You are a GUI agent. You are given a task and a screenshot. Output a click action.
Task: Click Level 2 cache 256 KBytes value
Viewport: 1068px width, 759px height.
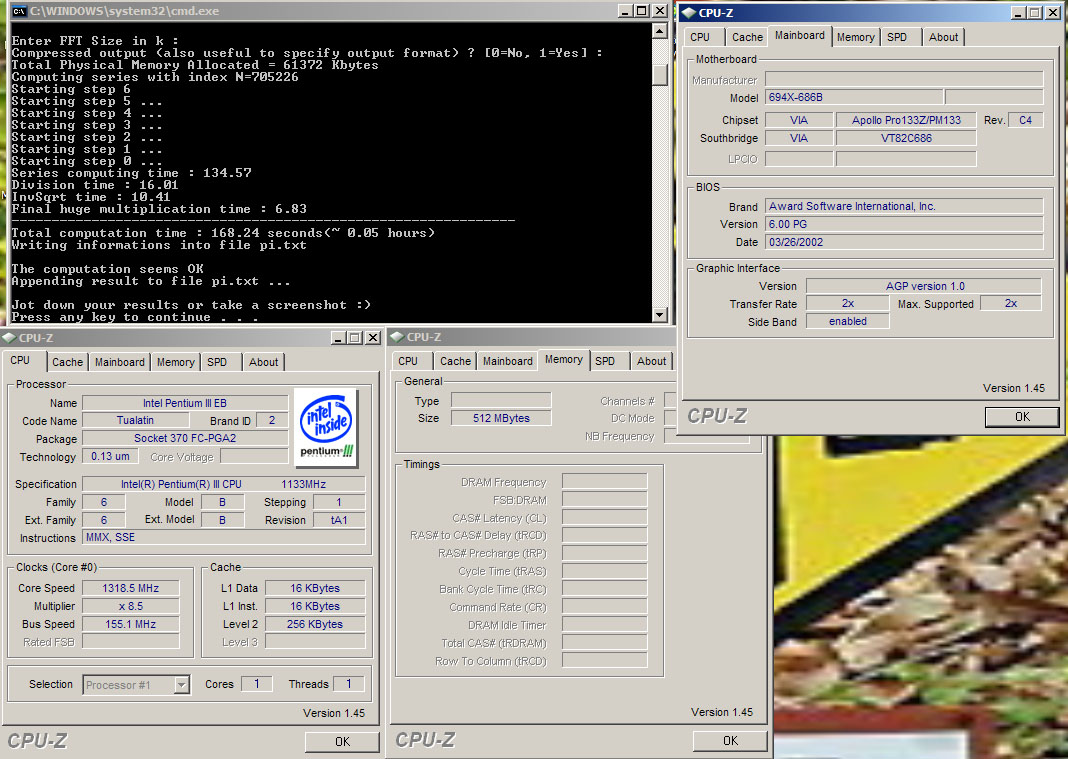click(315, 624)
